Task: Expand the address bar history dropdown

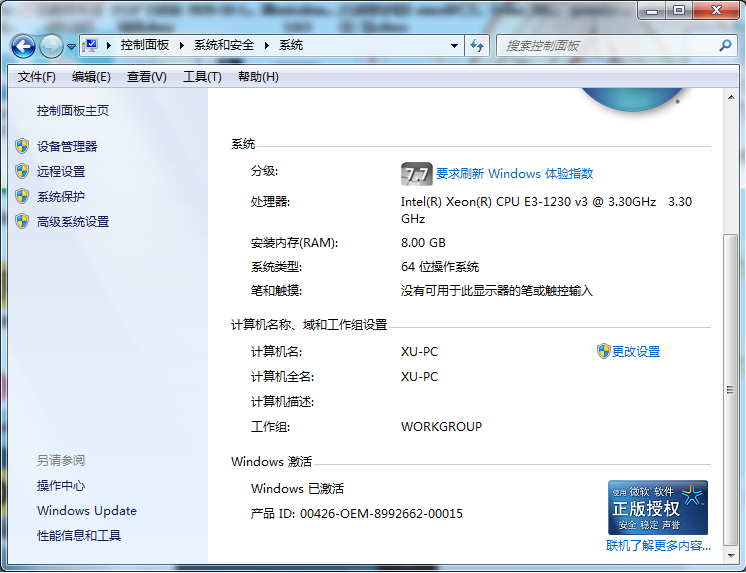Action: click(x=454, y=46)
